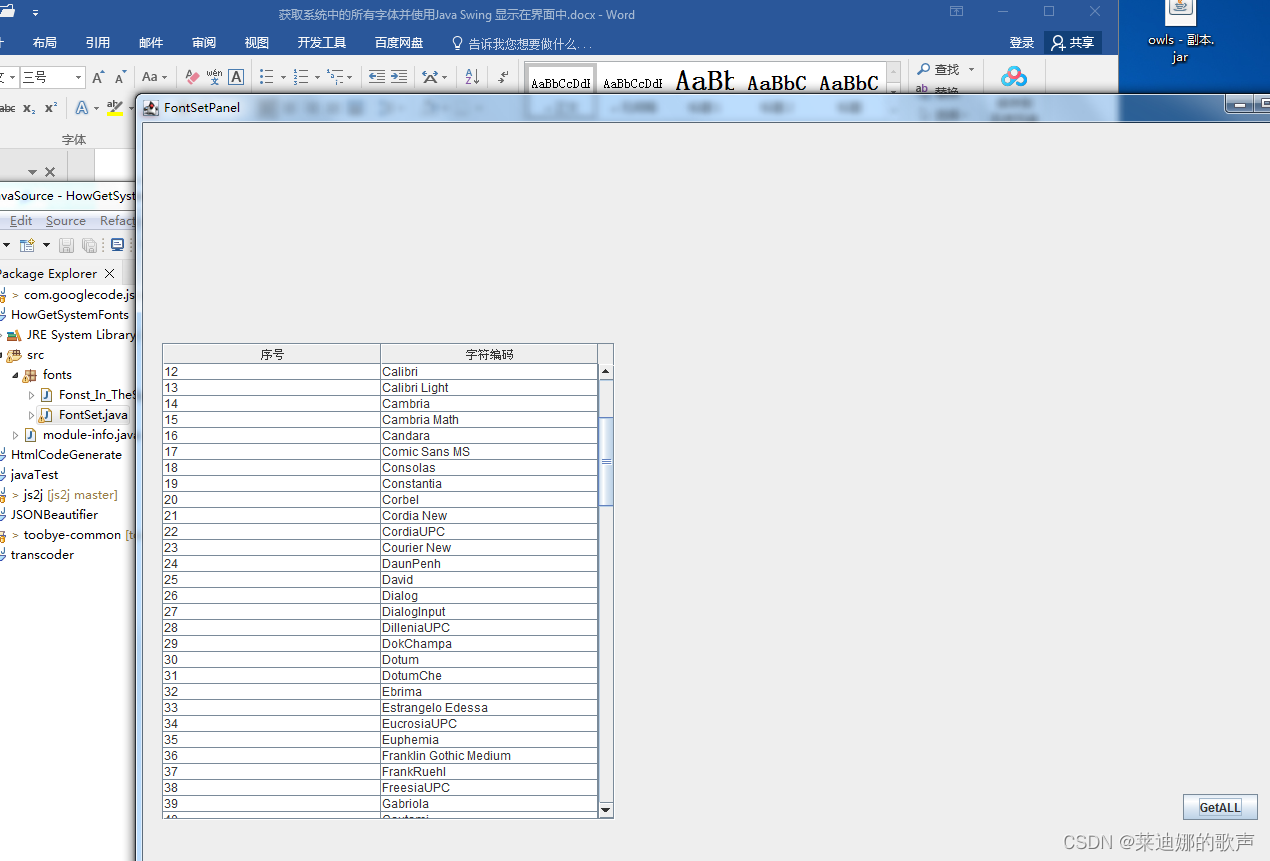The height and width of the screenshot is (861, 1270).
Task: Apply bulleted list in Word
Action: pos(266,77)
